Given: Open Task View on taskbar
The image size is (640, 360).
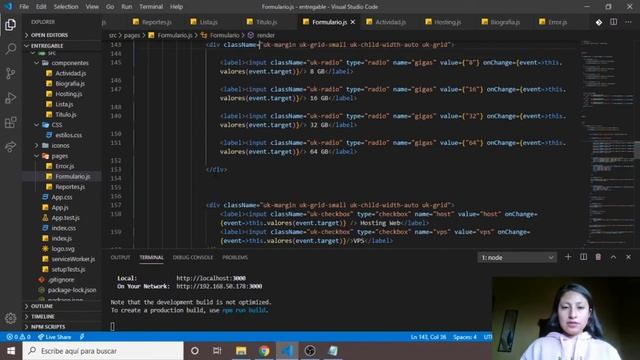Looking at the screenshot, I should tap(217, 351).
